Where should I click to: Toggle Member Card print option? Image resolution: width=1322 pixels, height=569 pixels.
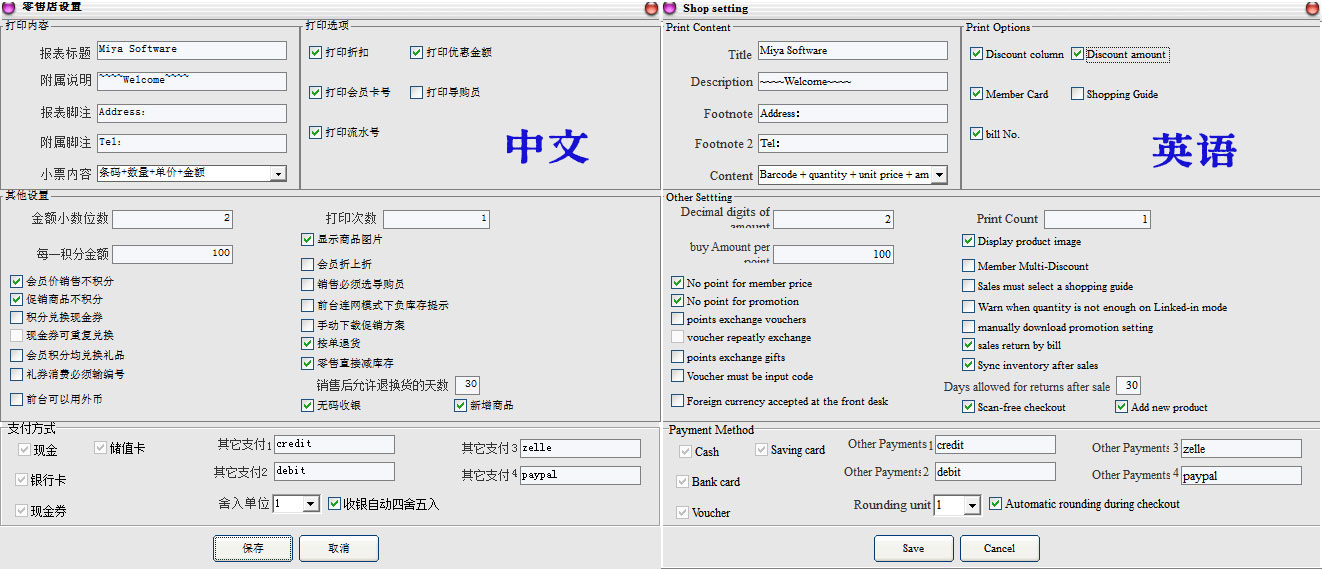tap(976, 94)
